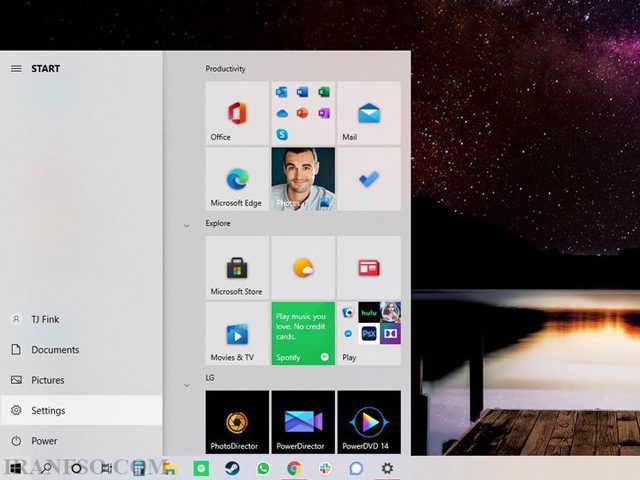The width and height of the screenshot is (640, 480).
Task: Open Settings gear on taskbar
Action: 387,468
